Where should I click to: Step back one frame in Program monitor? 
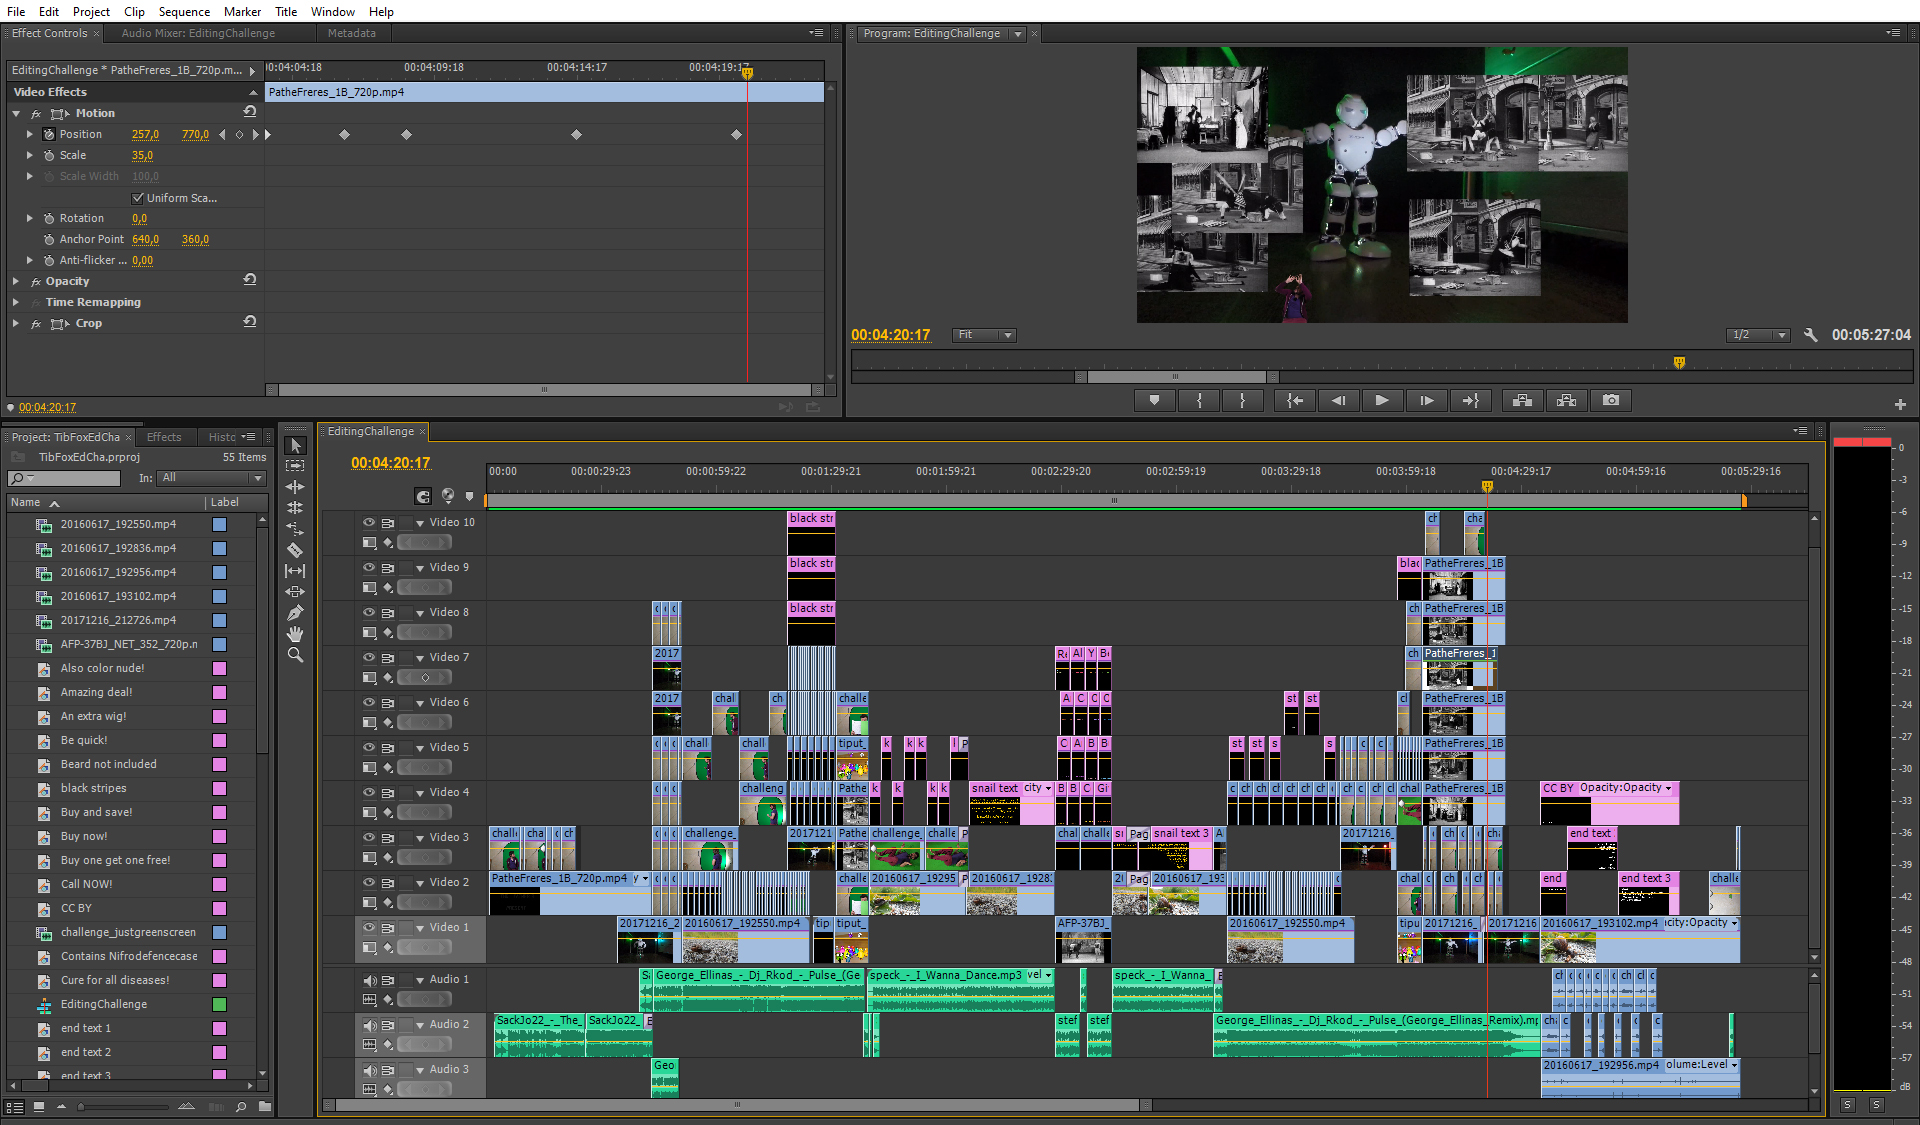[1338, 401]
